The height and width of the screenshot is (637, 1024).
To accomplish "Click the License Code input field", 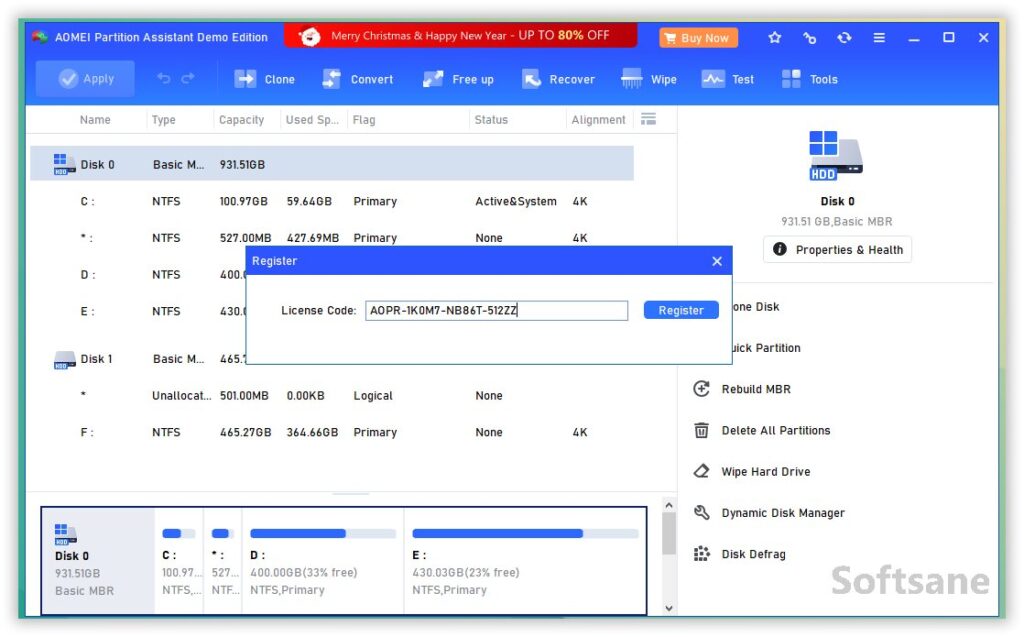I will [496, 310].
